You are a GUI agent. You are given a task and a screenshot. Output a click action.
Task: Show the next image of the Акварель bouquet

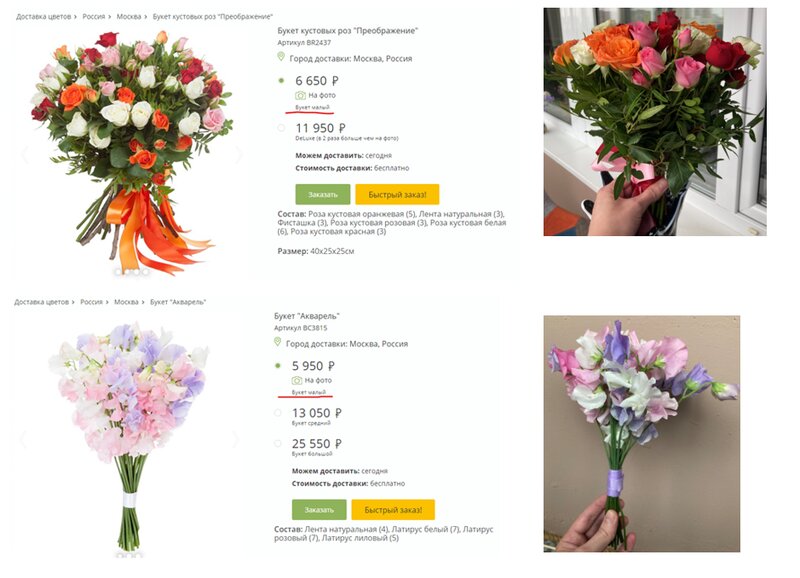pyautogui.click(x=235, y=439)
